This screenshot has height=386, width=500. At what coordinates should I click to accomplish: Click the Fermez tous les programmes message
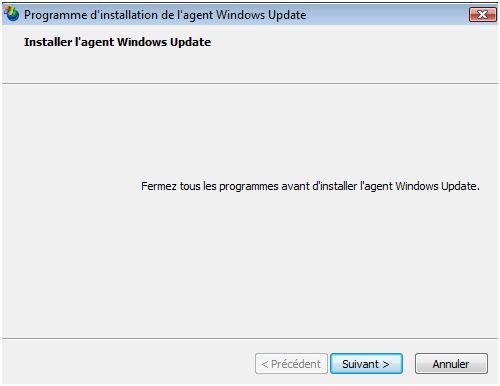[x=310, y=186]
